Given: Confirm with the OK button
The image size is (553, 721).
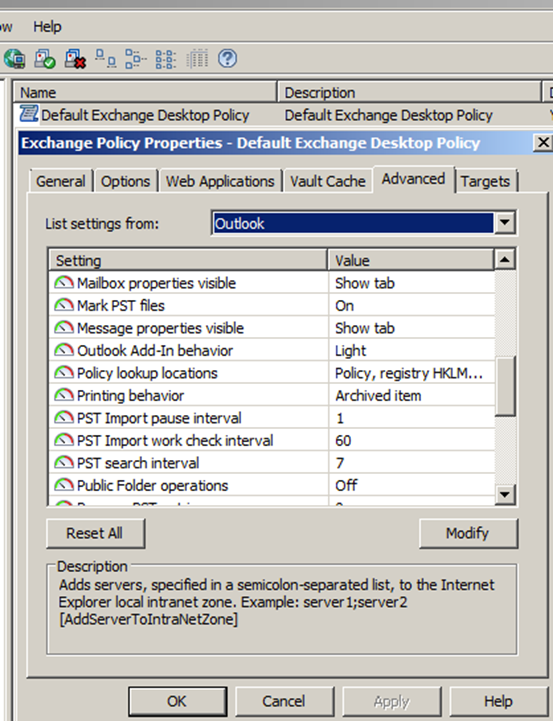Looking at the screenshot, I should point(177,701).
